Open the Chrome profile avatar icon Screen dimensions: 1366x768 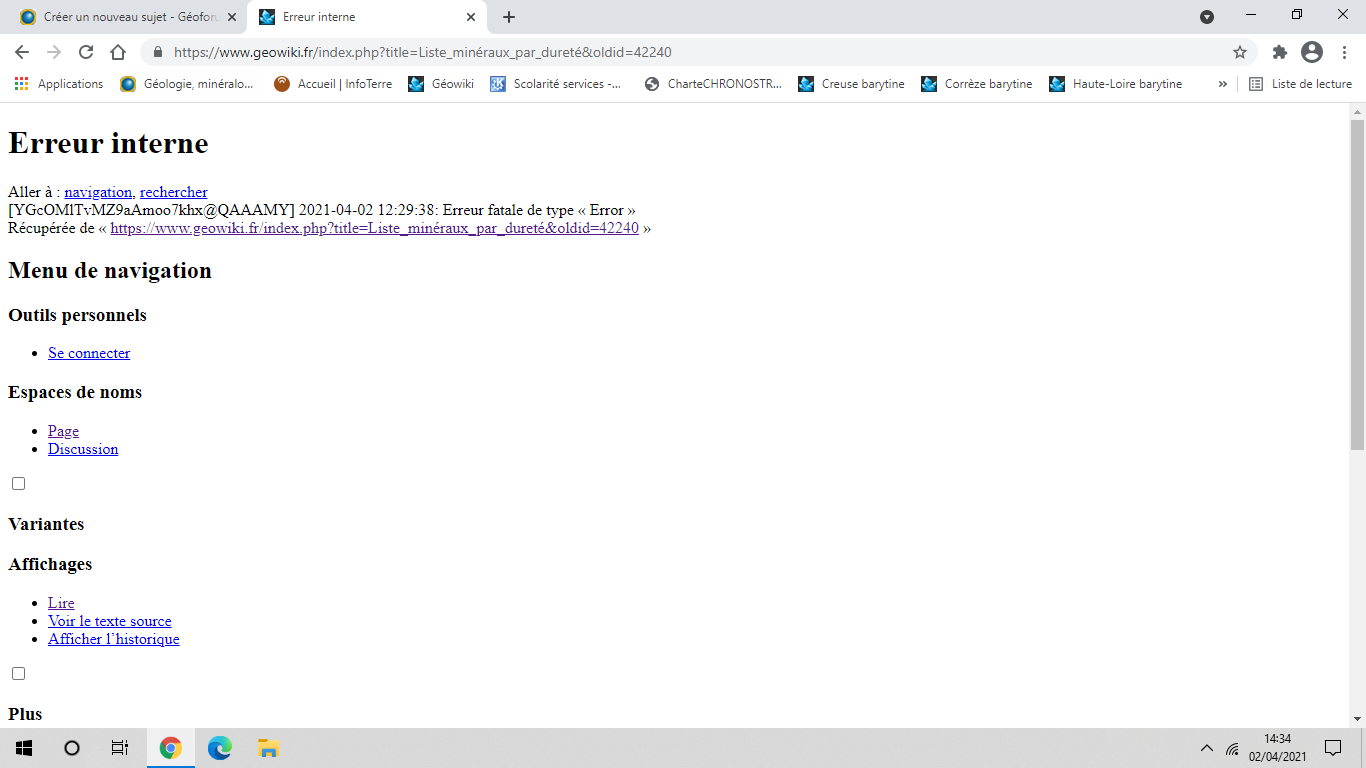tap(1311, 52)
